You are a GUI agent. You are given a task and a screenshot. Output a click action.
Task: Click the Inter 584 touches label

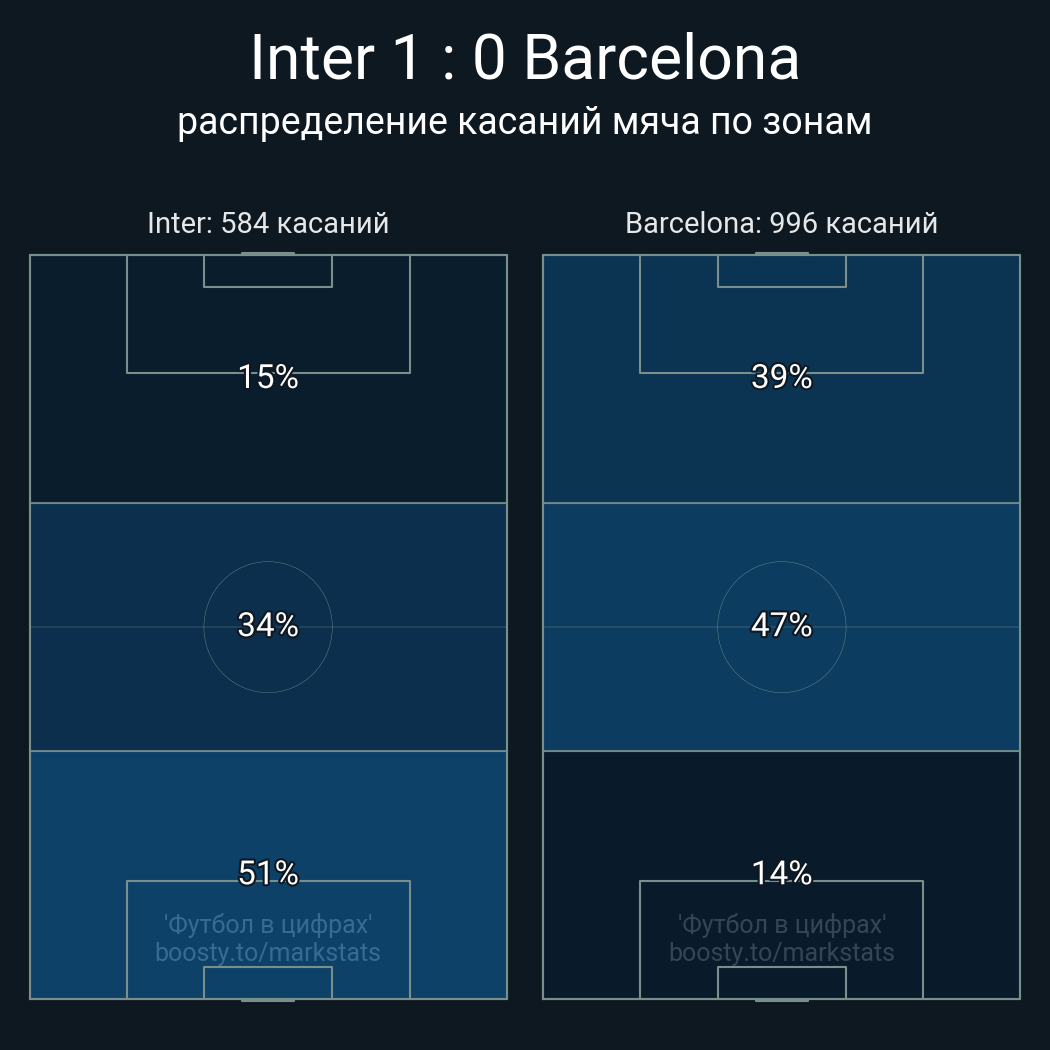pyautogui.click(x=268, y=223)
